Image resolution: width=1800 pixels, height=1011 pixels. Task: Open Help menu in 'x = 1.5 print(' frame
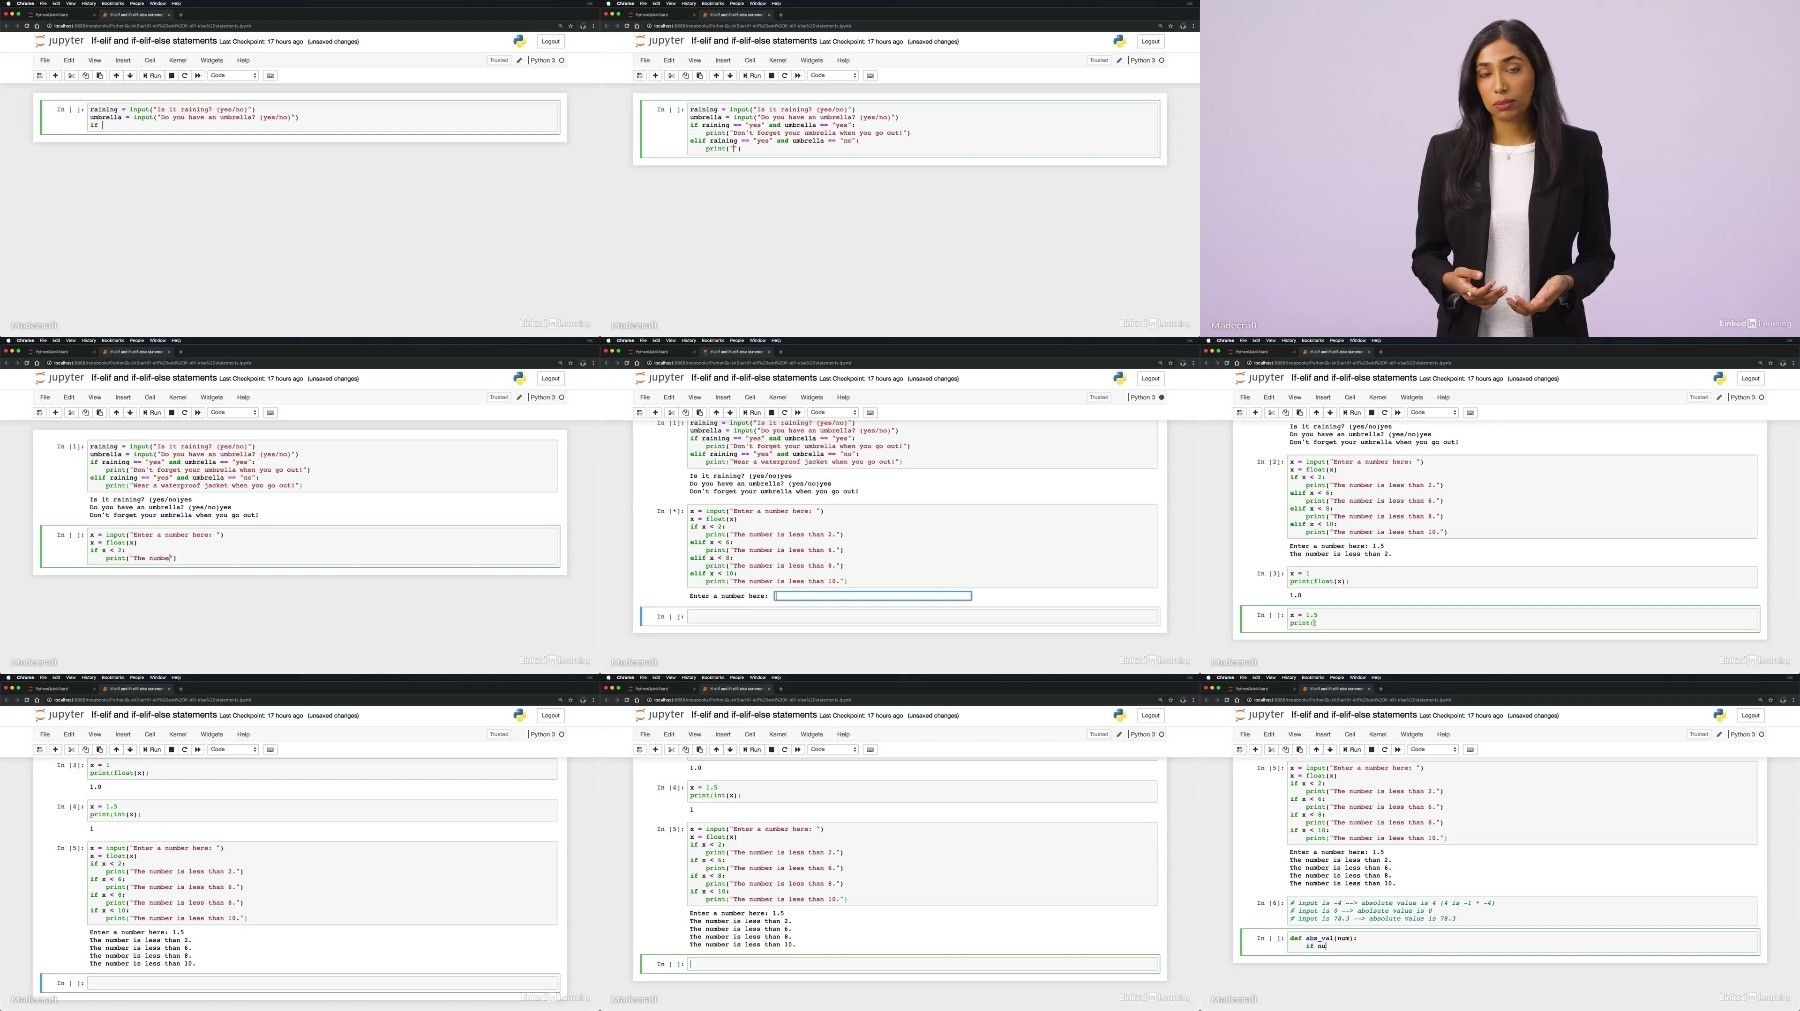coord(1443,397)
